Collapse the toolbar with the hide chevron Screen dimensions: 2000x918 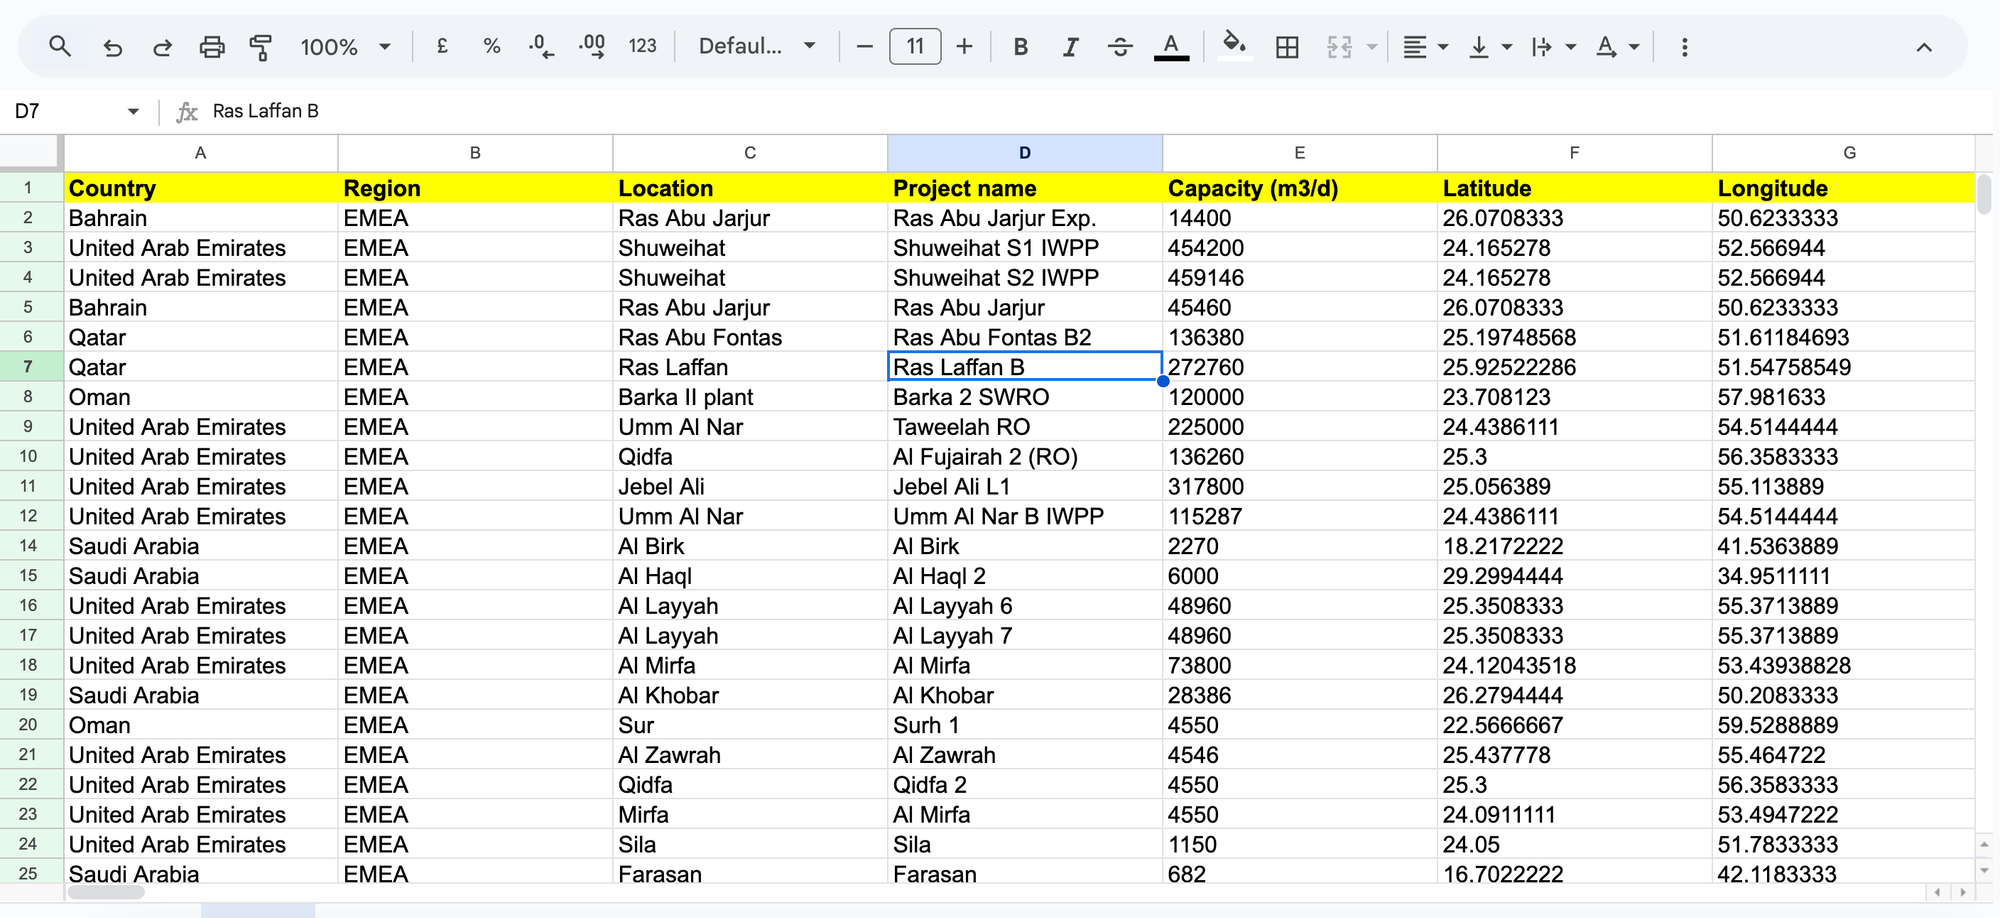click(1924, 46)
